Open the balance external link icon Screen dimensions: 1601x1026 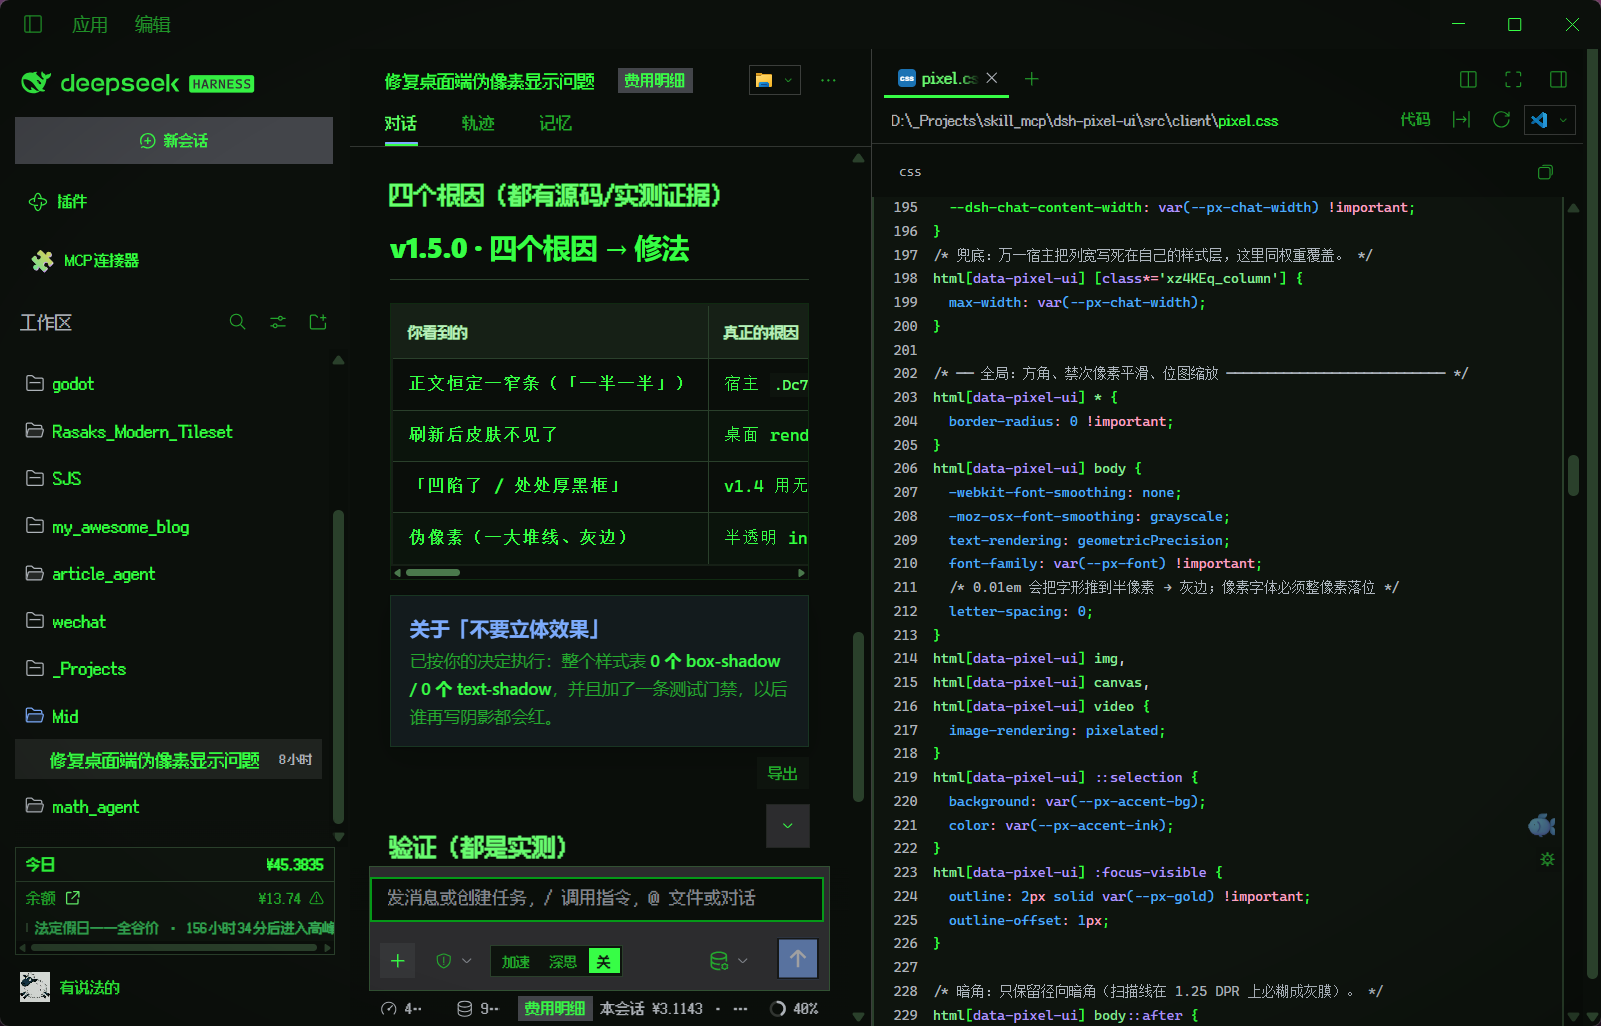click(73, 898)
